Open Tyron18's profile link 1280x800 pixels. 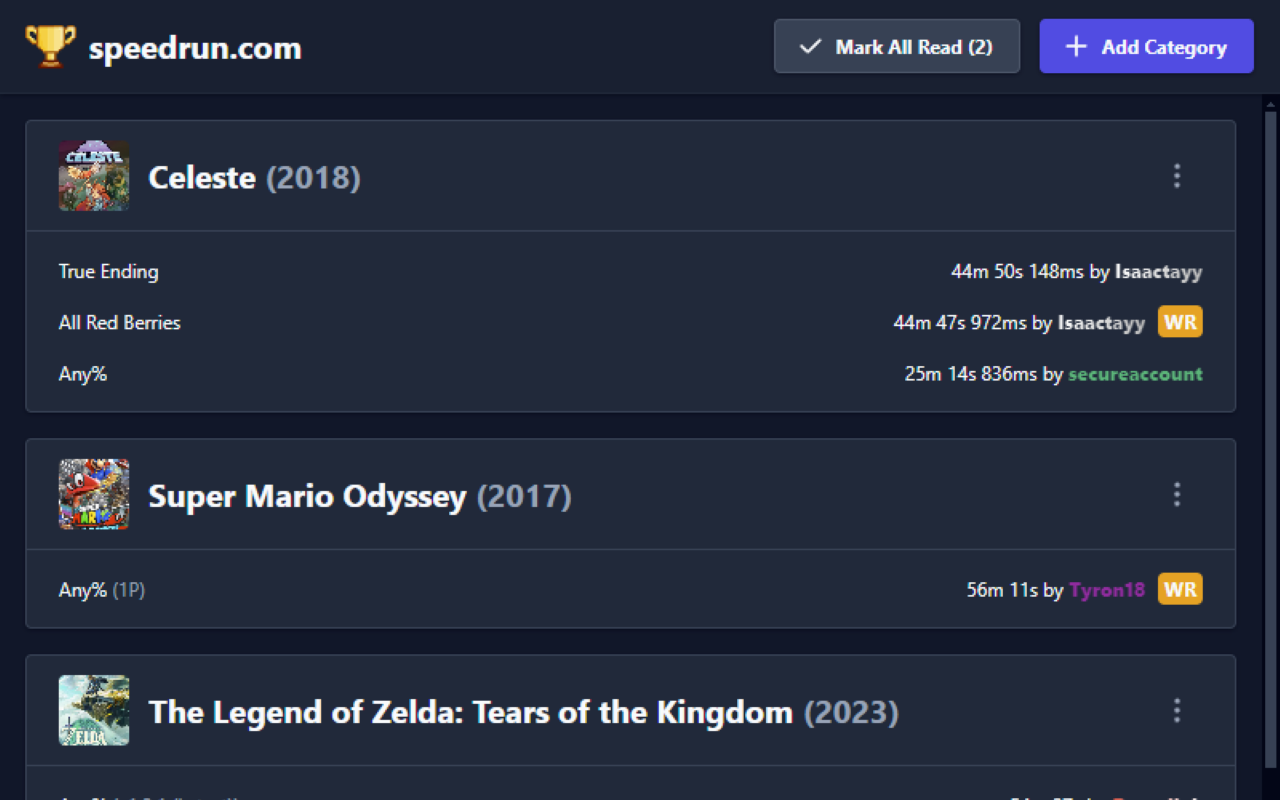coord(1107,590)
